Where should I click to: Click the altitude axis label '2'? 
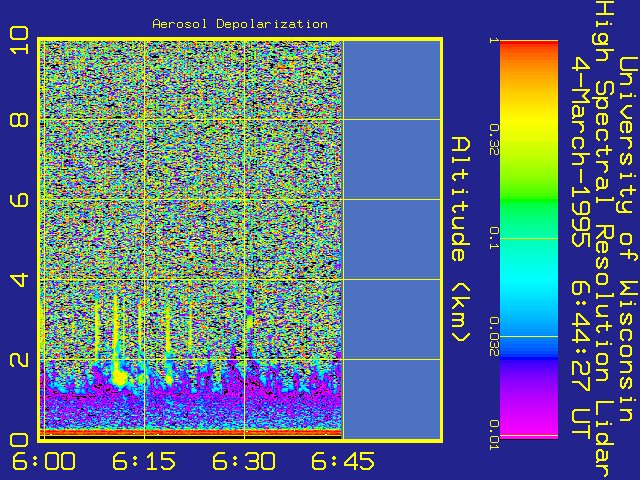point(19,360)
